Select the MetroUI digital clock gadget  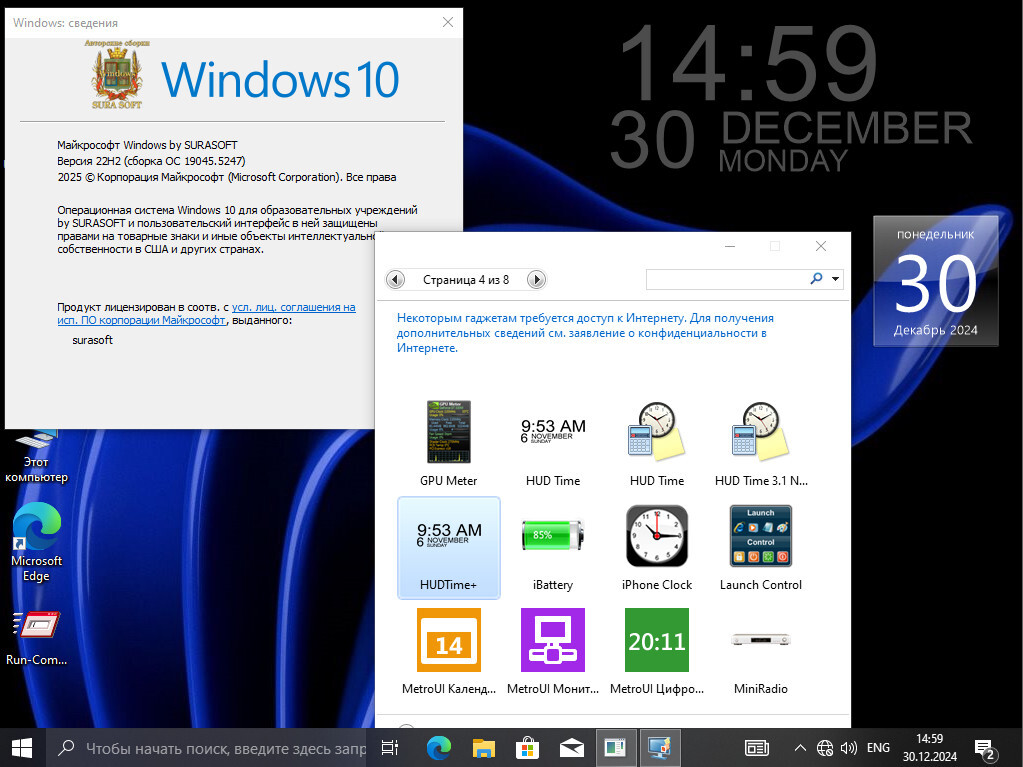point(656,652)
